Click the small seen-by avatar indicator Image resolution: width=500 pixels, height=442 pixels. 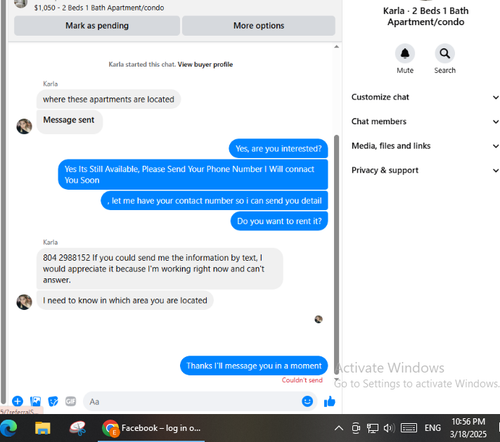(318, 319)
